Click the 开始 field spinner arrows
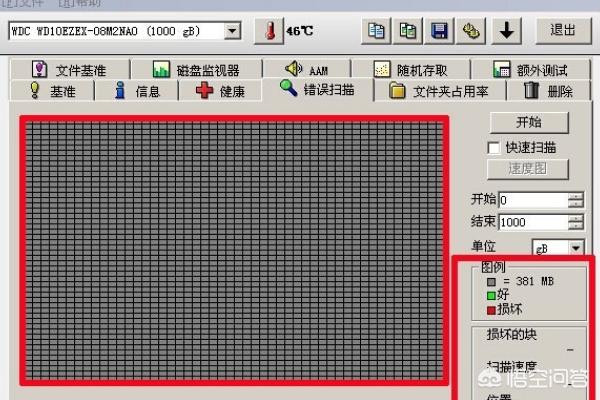600x400 pixels. pyautogui.click(x=575, y=200)
